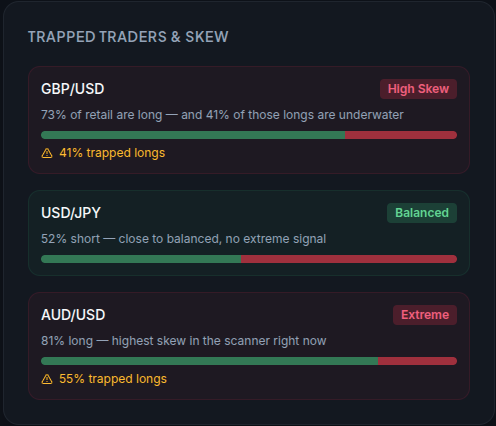Select the '55% trapped longs' warning text
The image size is (496, 426).
[113, 379]
